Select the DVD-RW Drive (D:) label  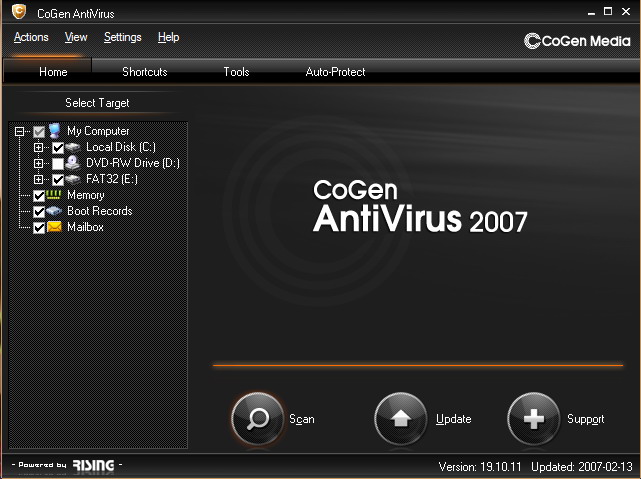(x=133, y=163)
